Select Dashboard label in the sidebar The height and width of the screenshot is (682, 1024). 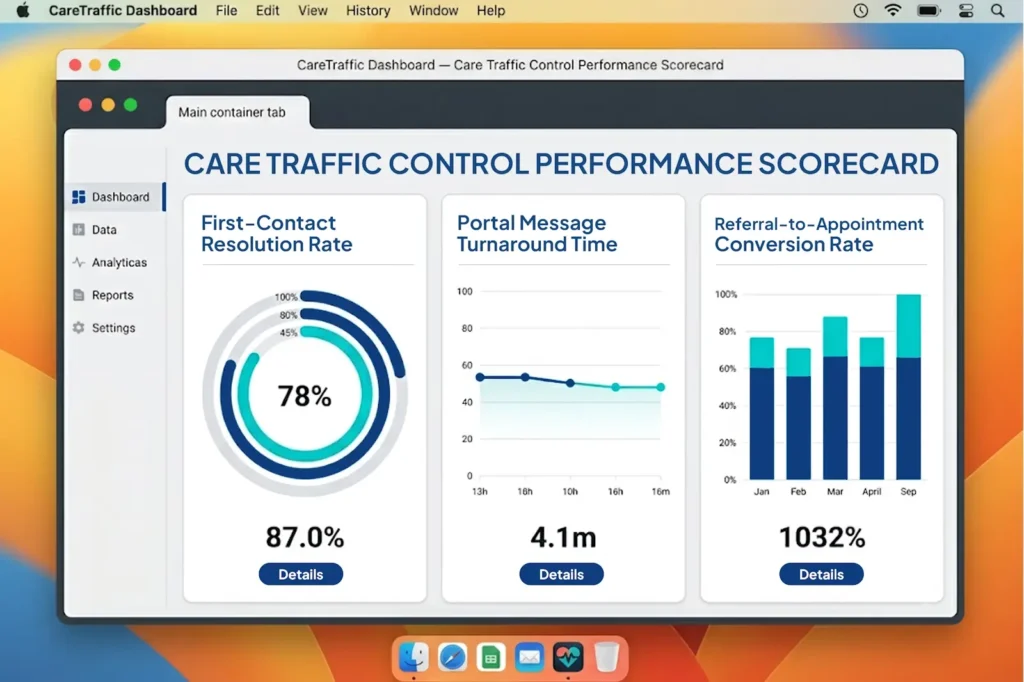tap(121, 197)
